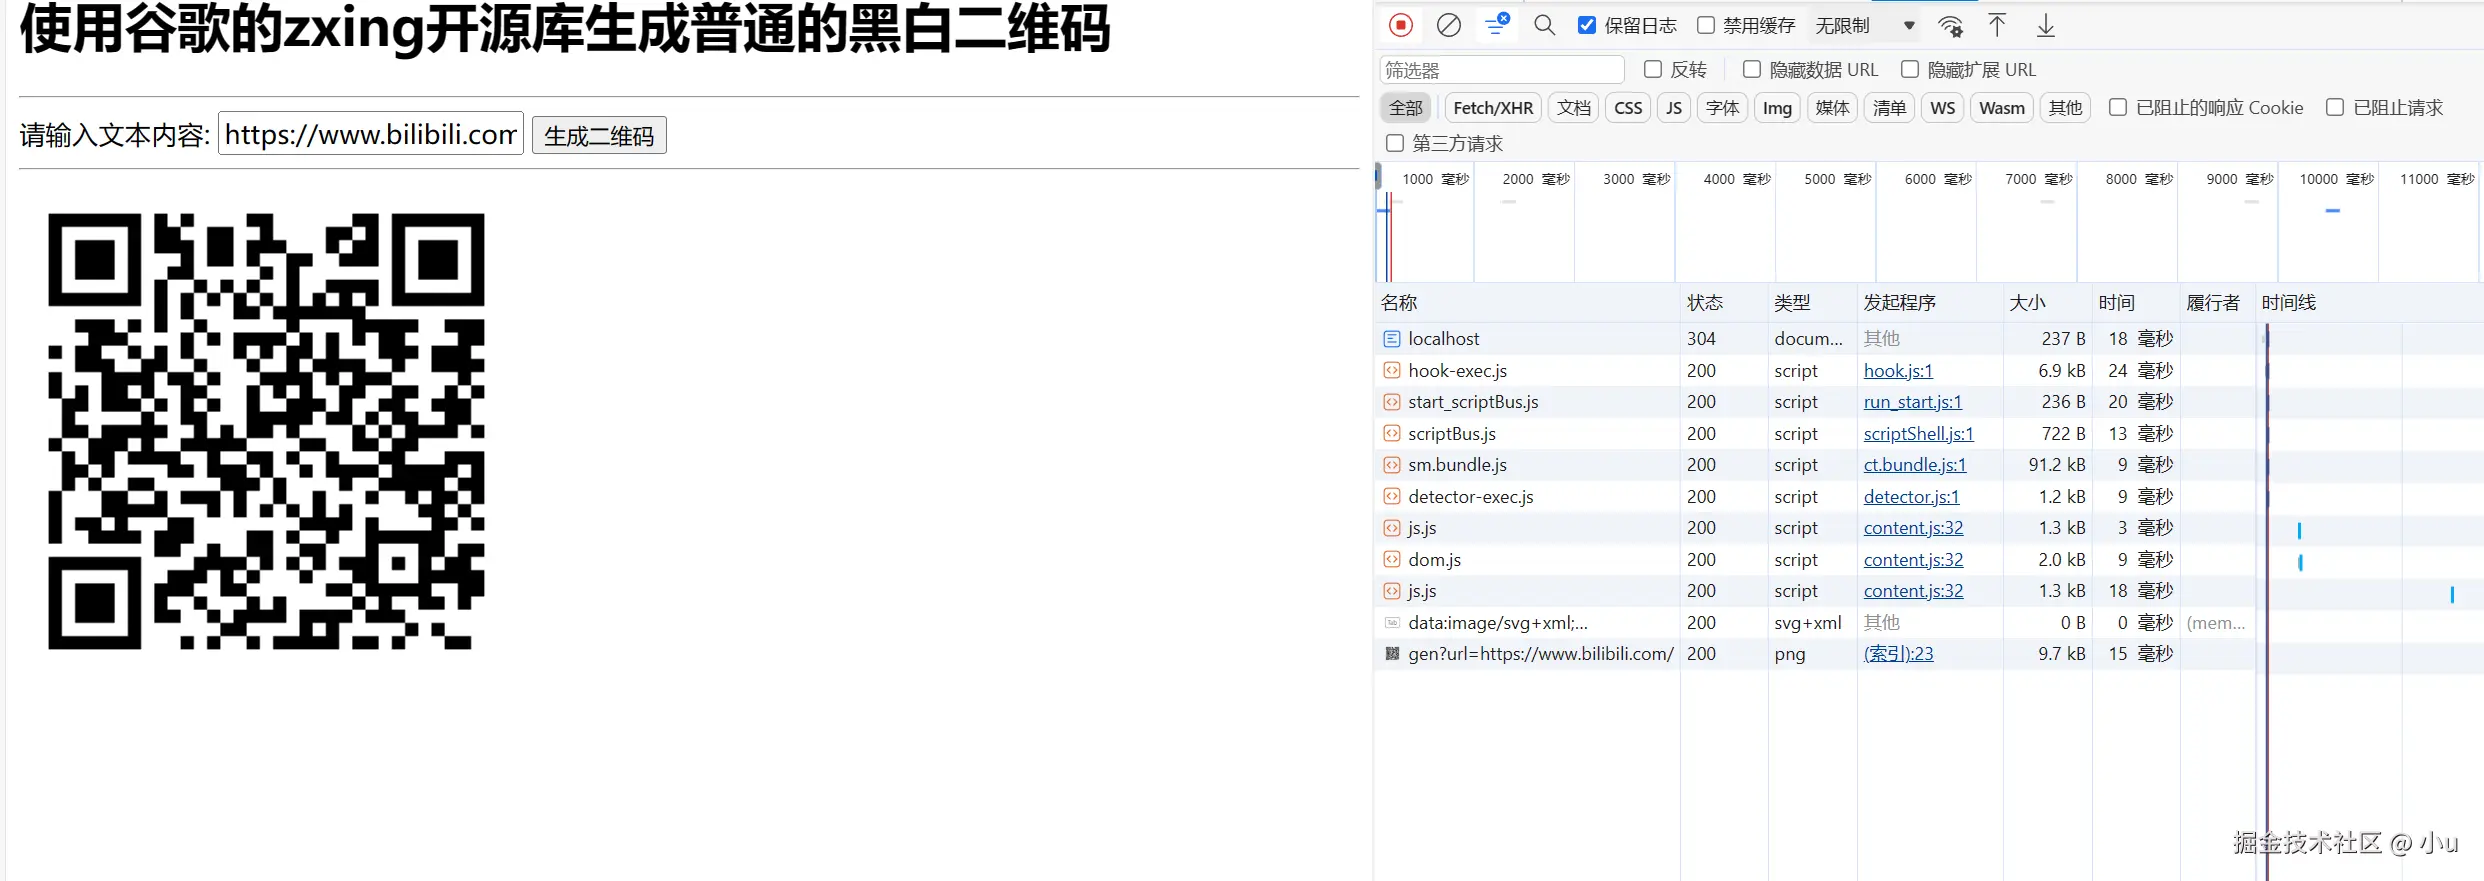This screenshot has height=881, width=2484.
Task: Select scriptBus.js request row
Action: click(1930, 434)
